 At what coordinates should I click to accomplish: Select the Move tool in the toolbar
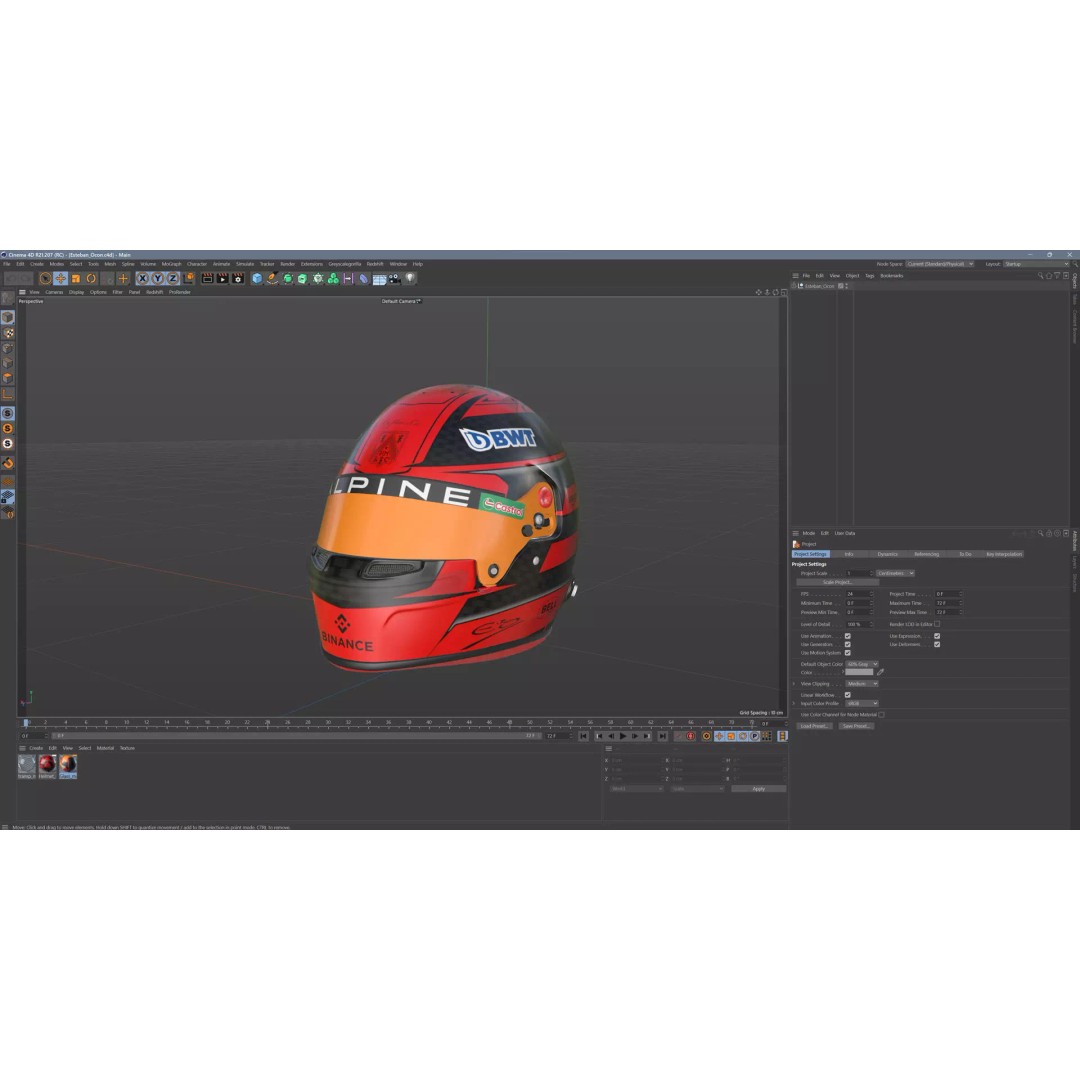(59, 279)
